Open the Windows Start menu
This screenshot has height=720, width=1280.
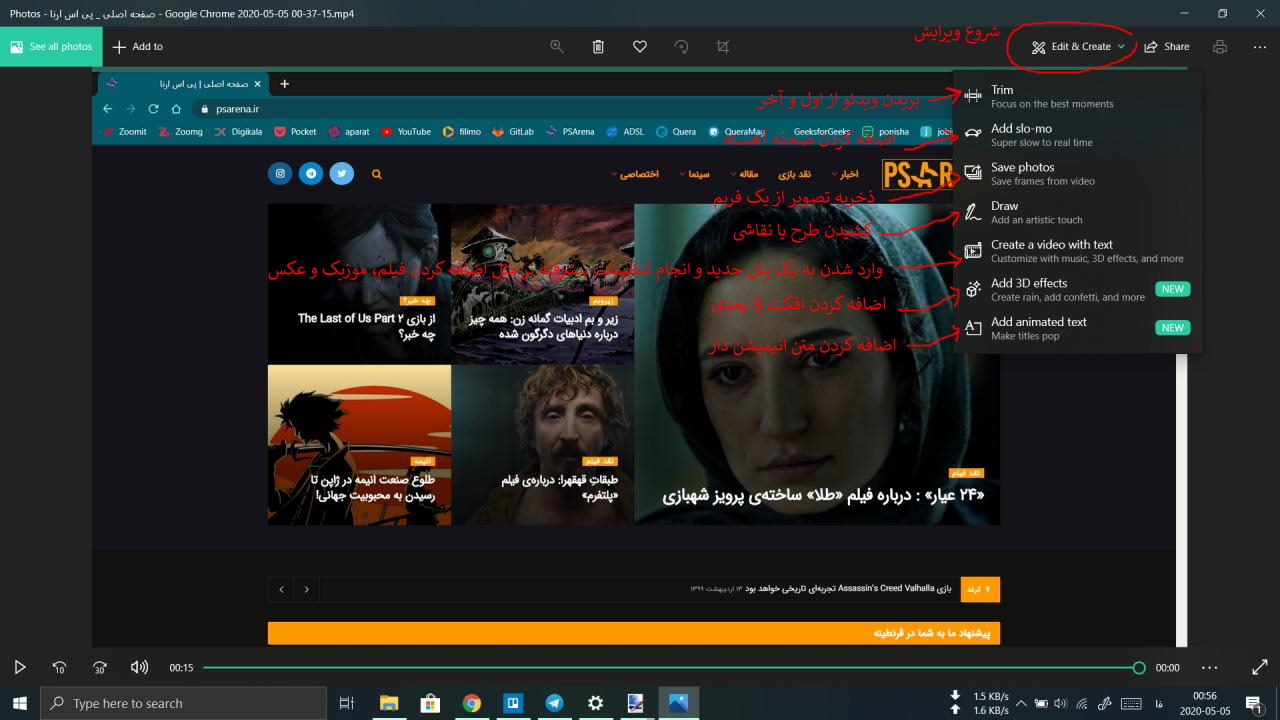(x=20, y=703)
